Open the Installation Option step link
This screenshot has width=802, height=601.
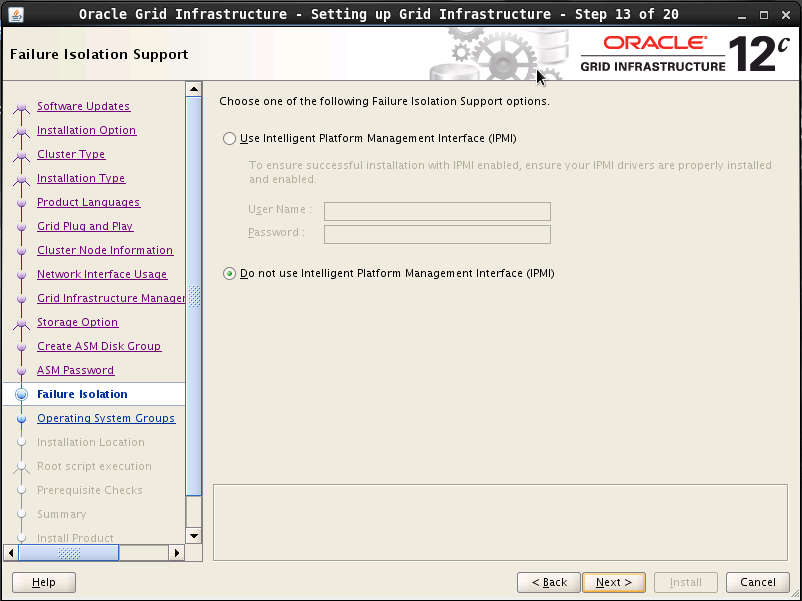(x=86, y=131)
